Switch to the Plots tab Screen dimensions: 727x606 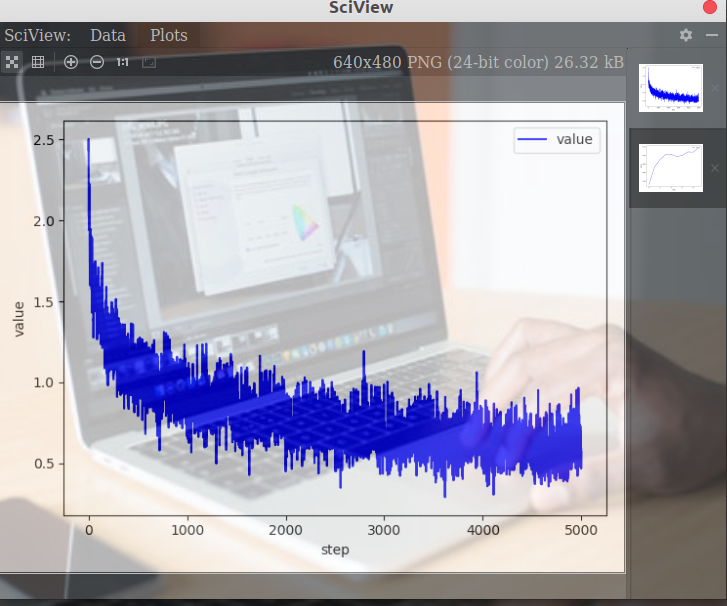[169, 35]
